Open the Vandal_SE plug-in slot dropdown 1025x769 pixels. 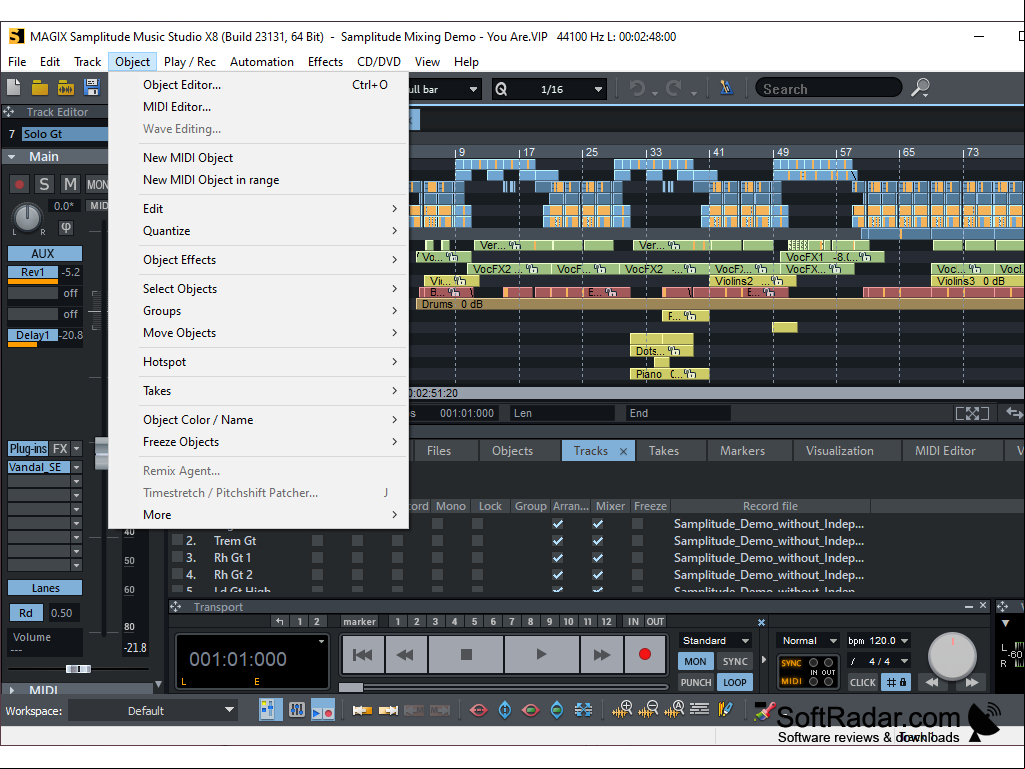[76, 467]
